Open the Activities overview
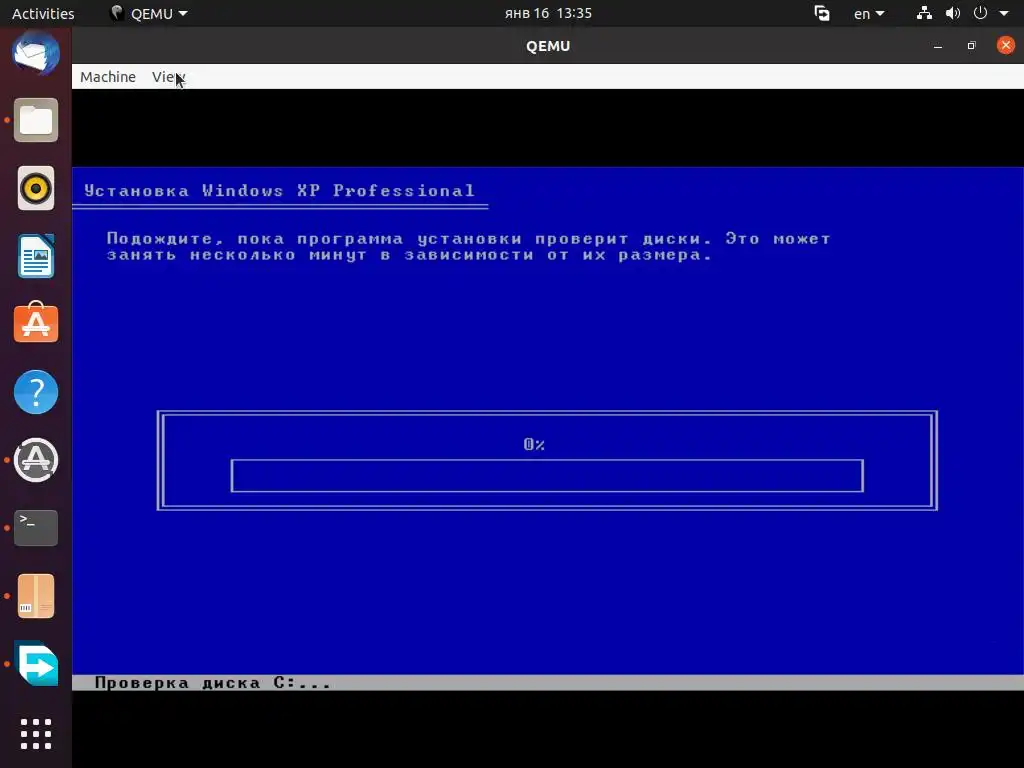Viewport: 1024px width, 768px height. pos(43,13)
